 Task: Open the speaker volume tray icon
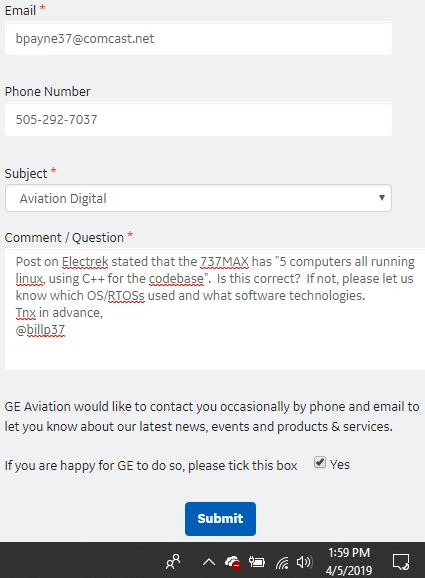pyautogui.click(x=304, y=562)
